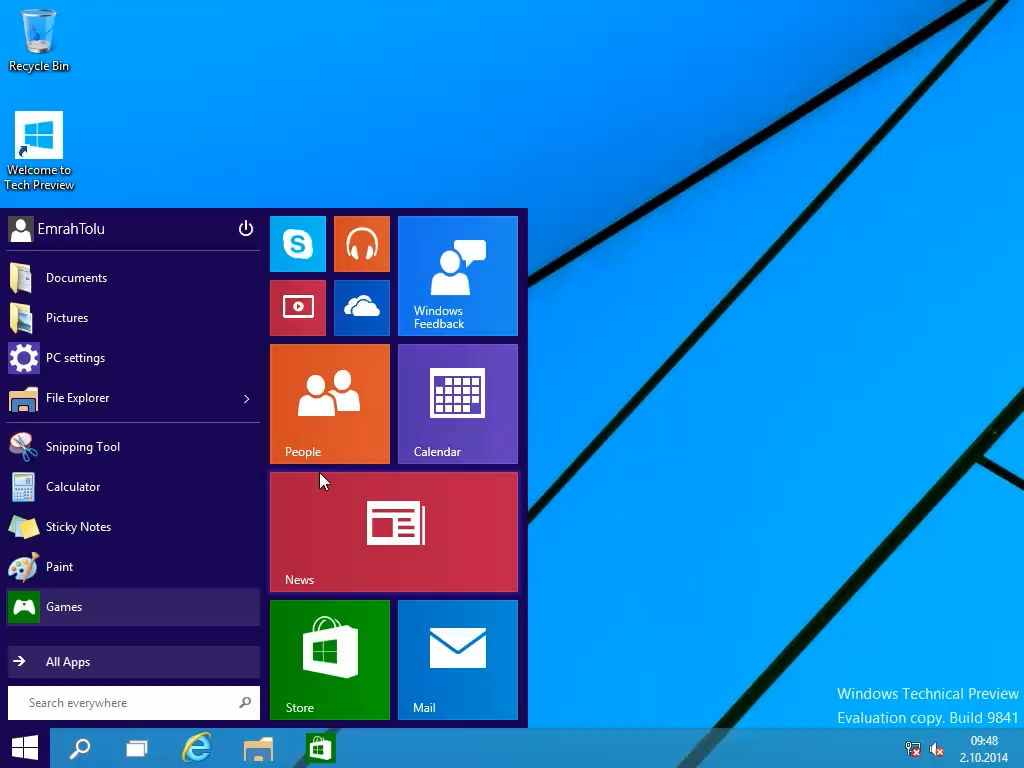Select the Recycle Bin desktop icon
1024x768 pixels.
(x=39, y=39)
